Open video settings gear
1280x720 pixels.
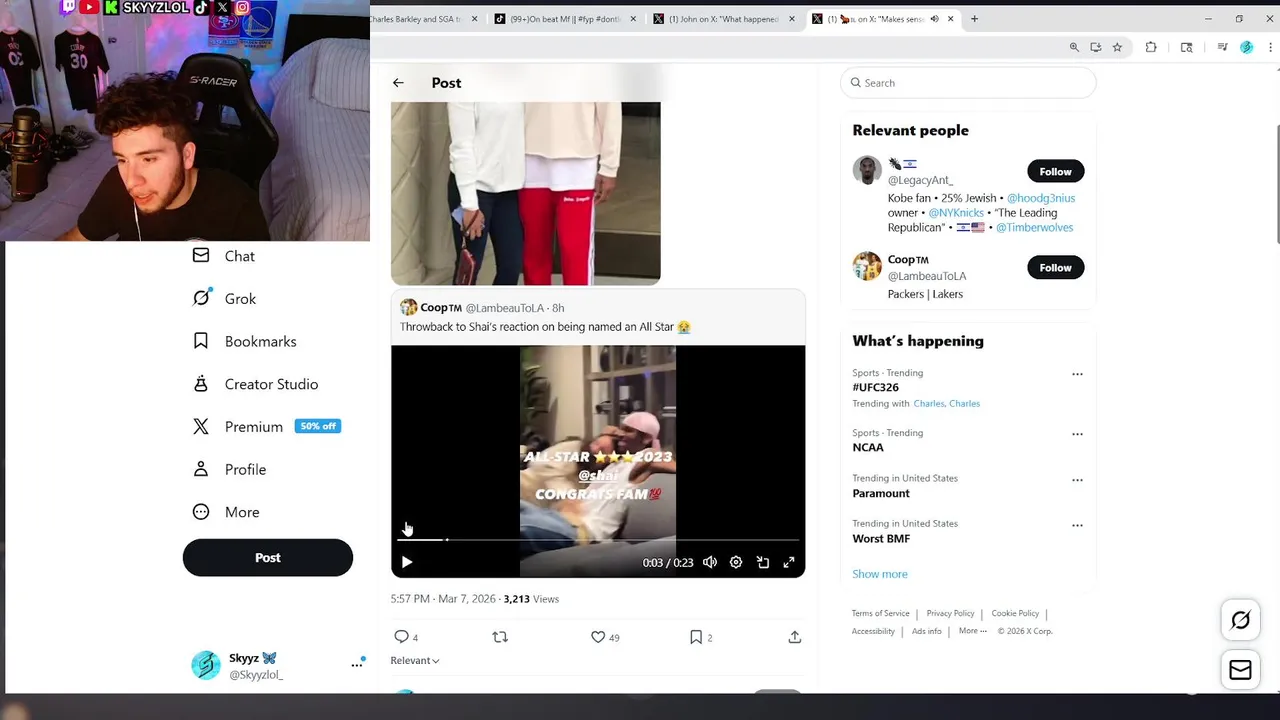736,563
